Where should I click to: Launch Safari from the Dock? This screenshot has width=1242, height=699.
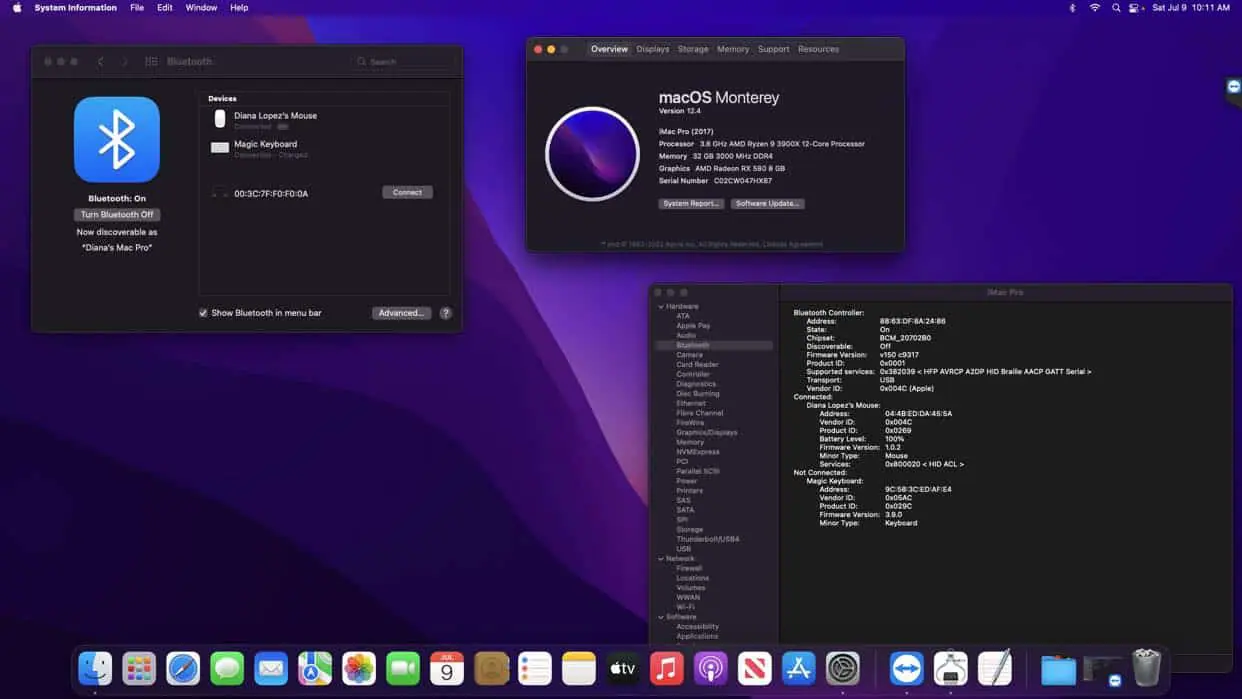(x=183, y=668)
